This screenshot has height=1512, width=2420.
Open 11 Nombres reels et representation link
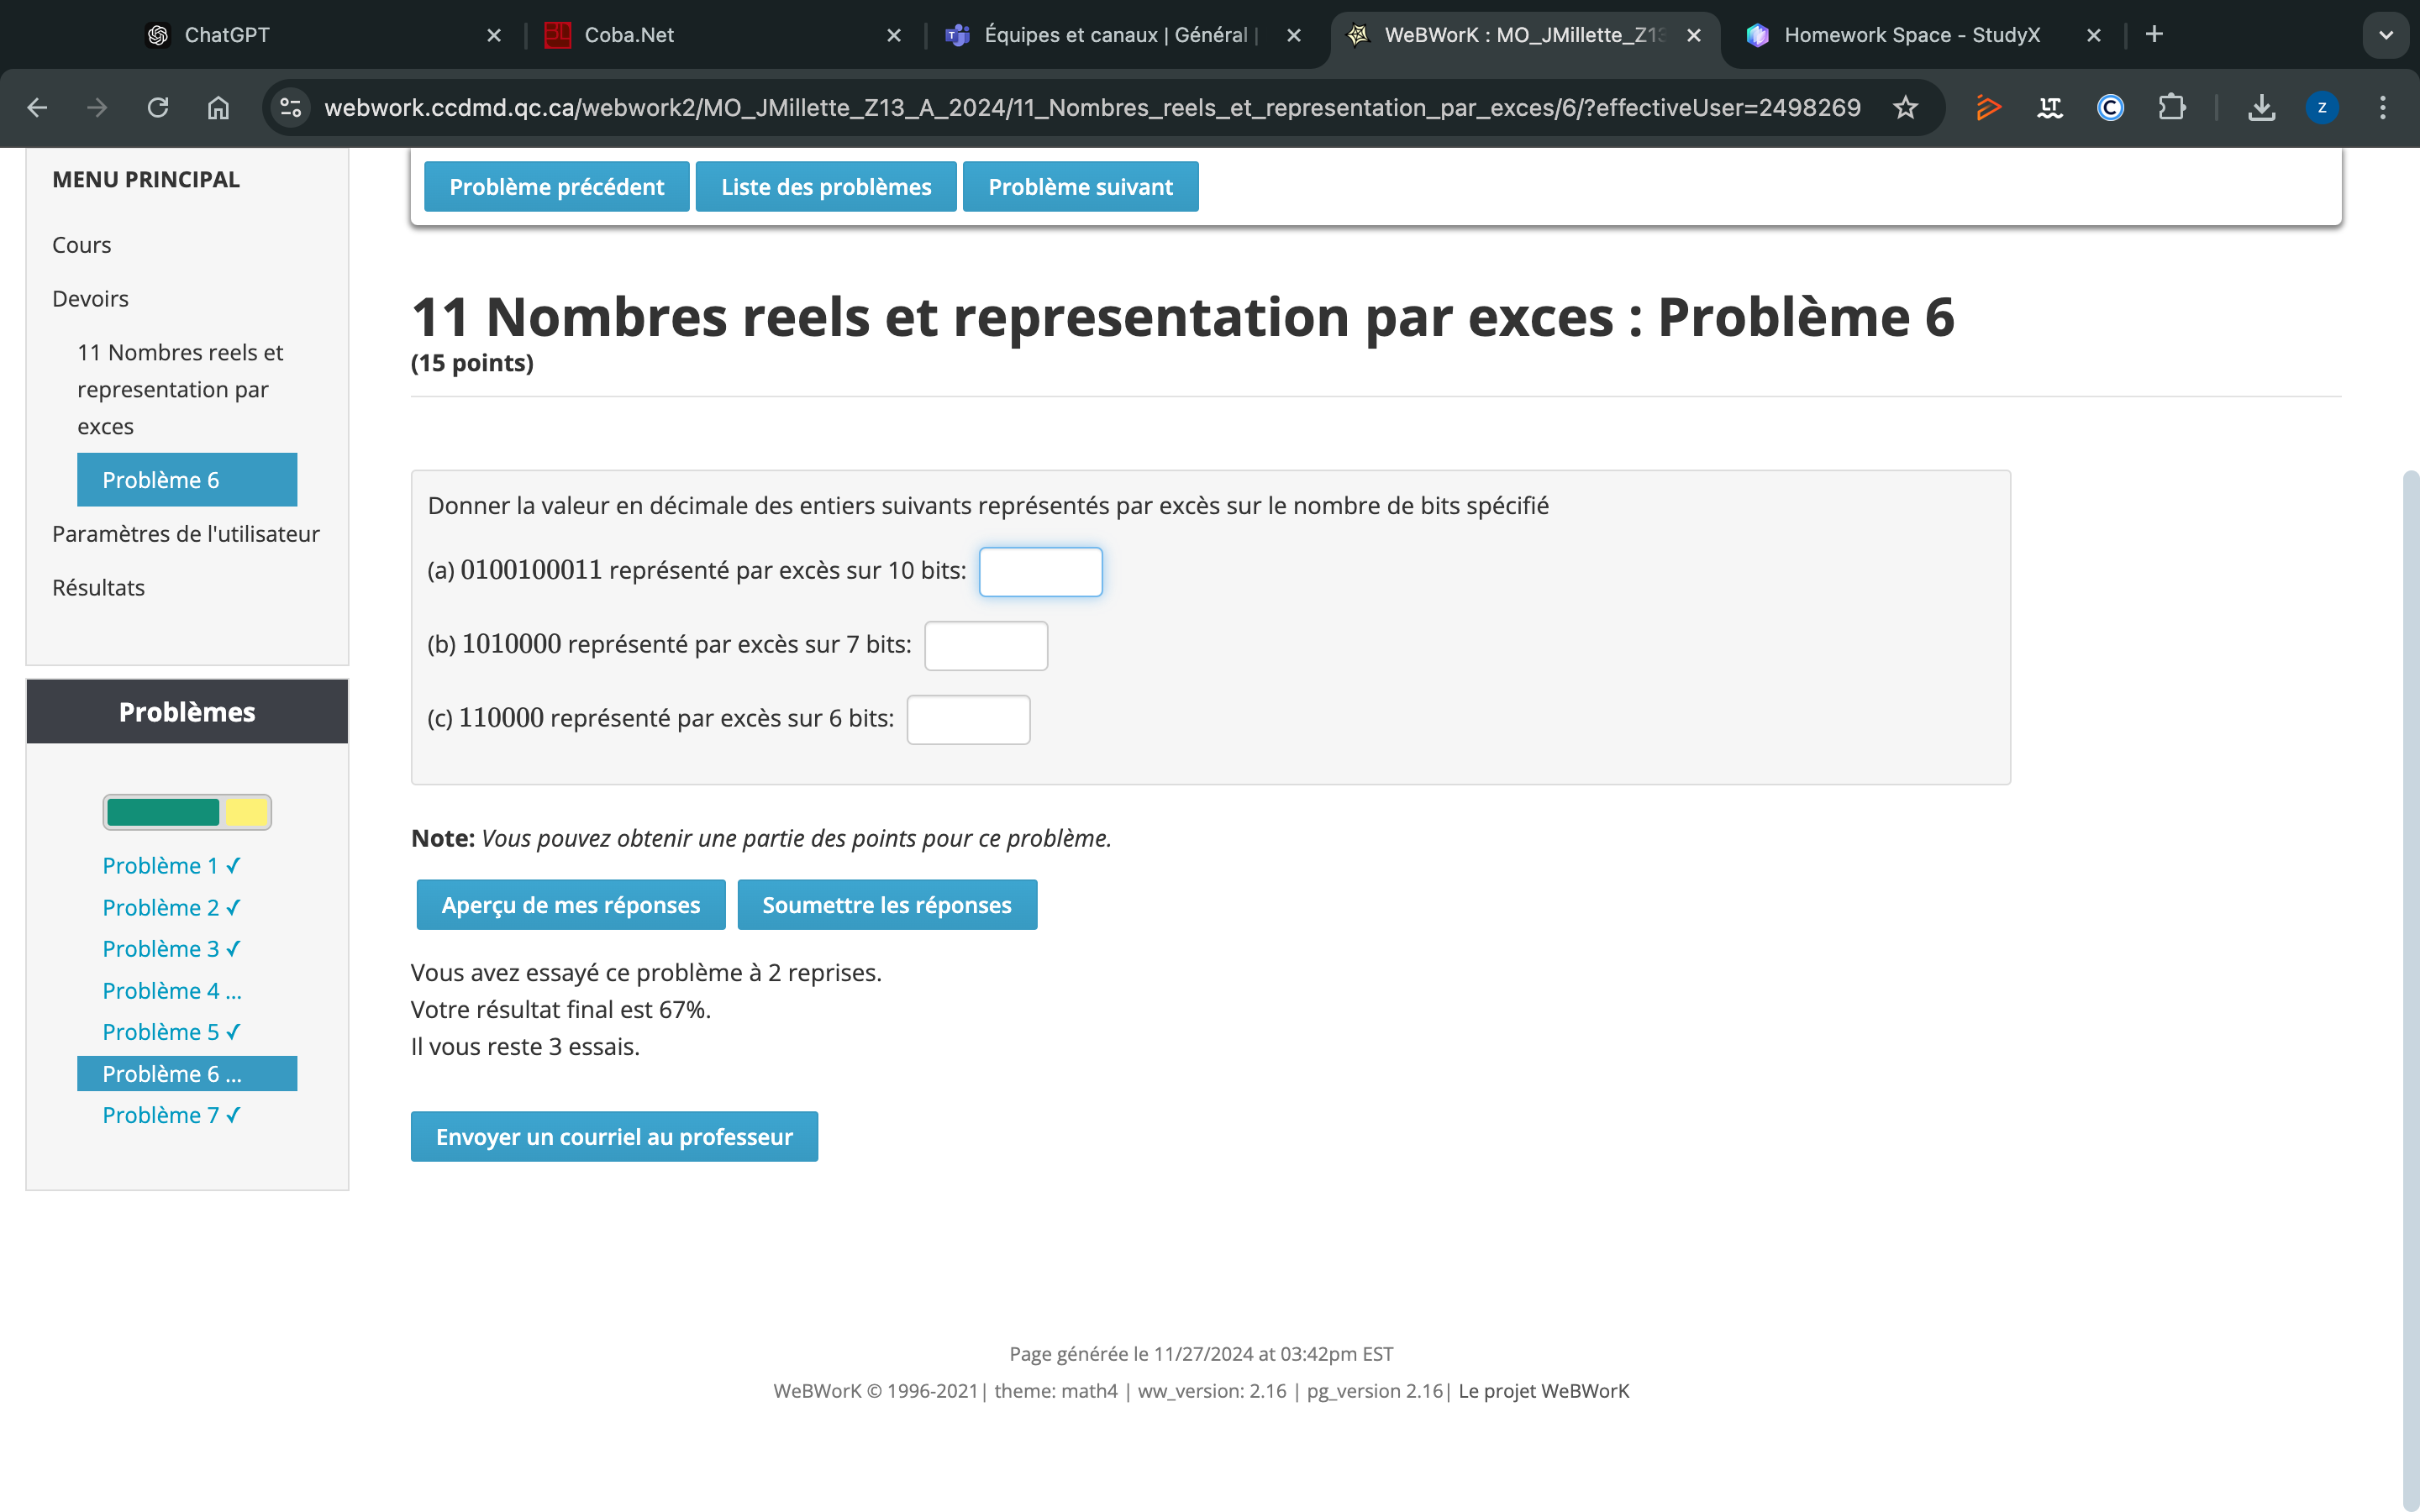[x=180, y=389]
